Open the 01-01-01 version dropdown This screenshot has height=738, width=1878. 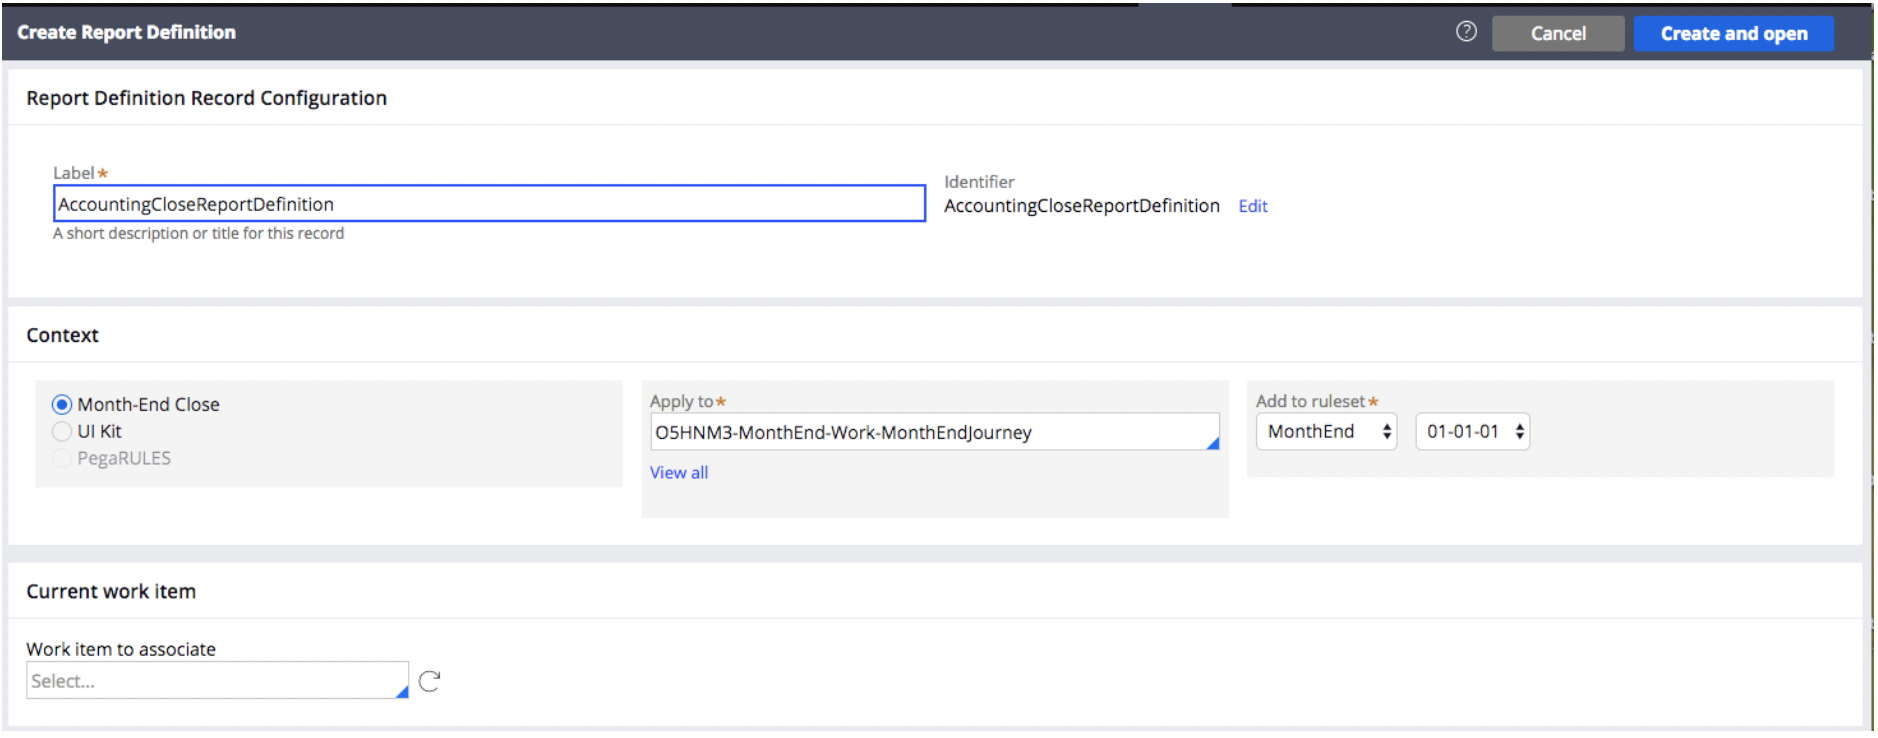1473,432
